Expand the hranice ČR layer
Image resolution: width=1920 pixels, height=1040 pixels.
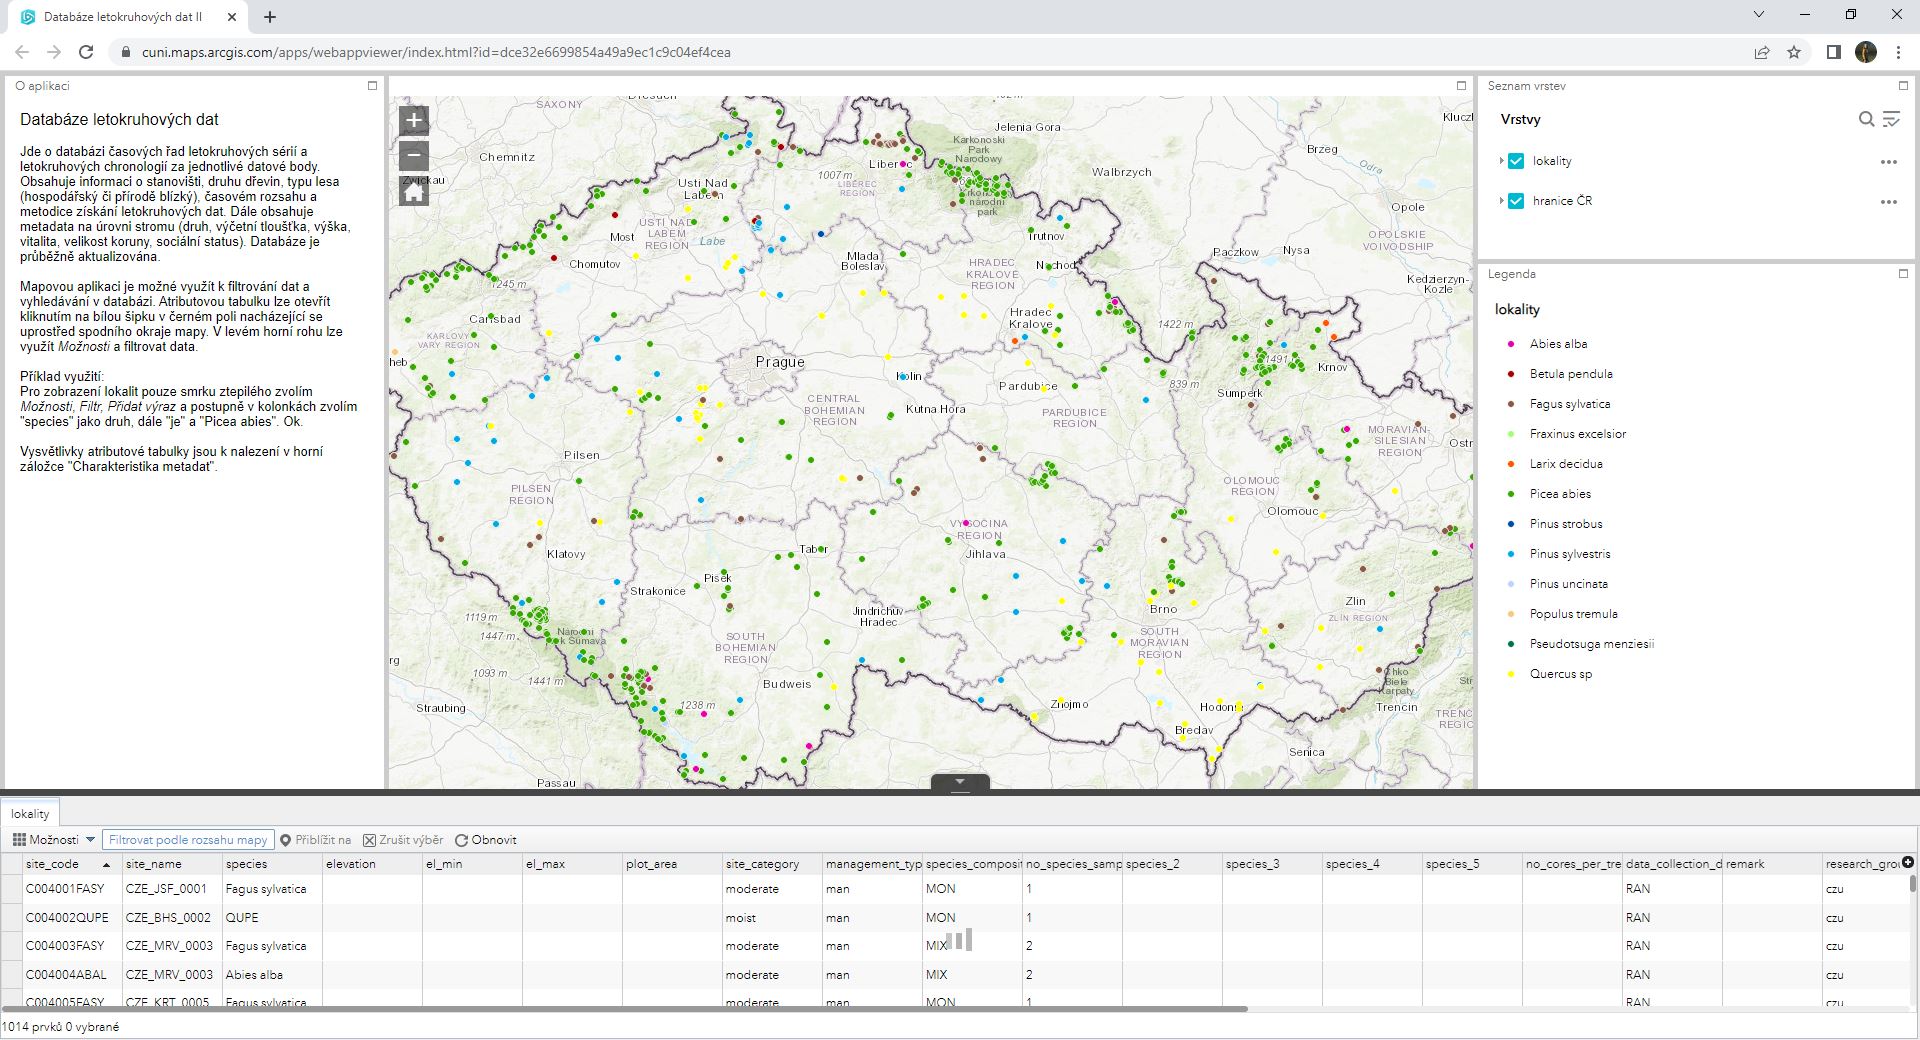tap(1501, 201)
